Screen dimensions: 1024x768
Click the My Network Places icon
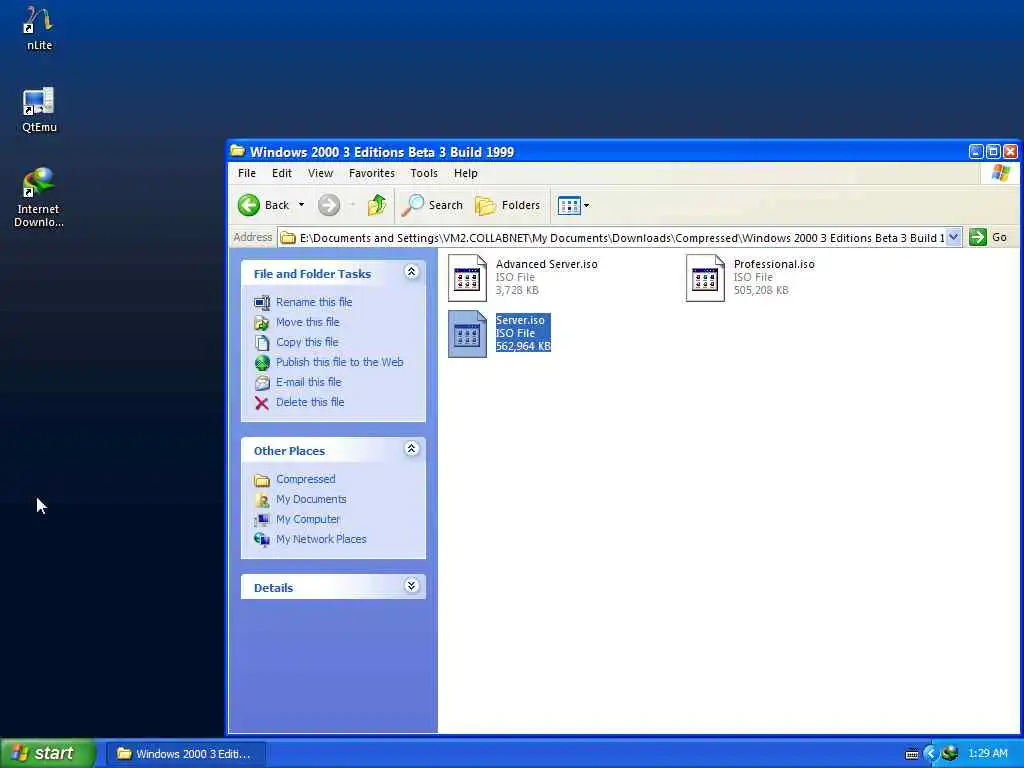262,539
